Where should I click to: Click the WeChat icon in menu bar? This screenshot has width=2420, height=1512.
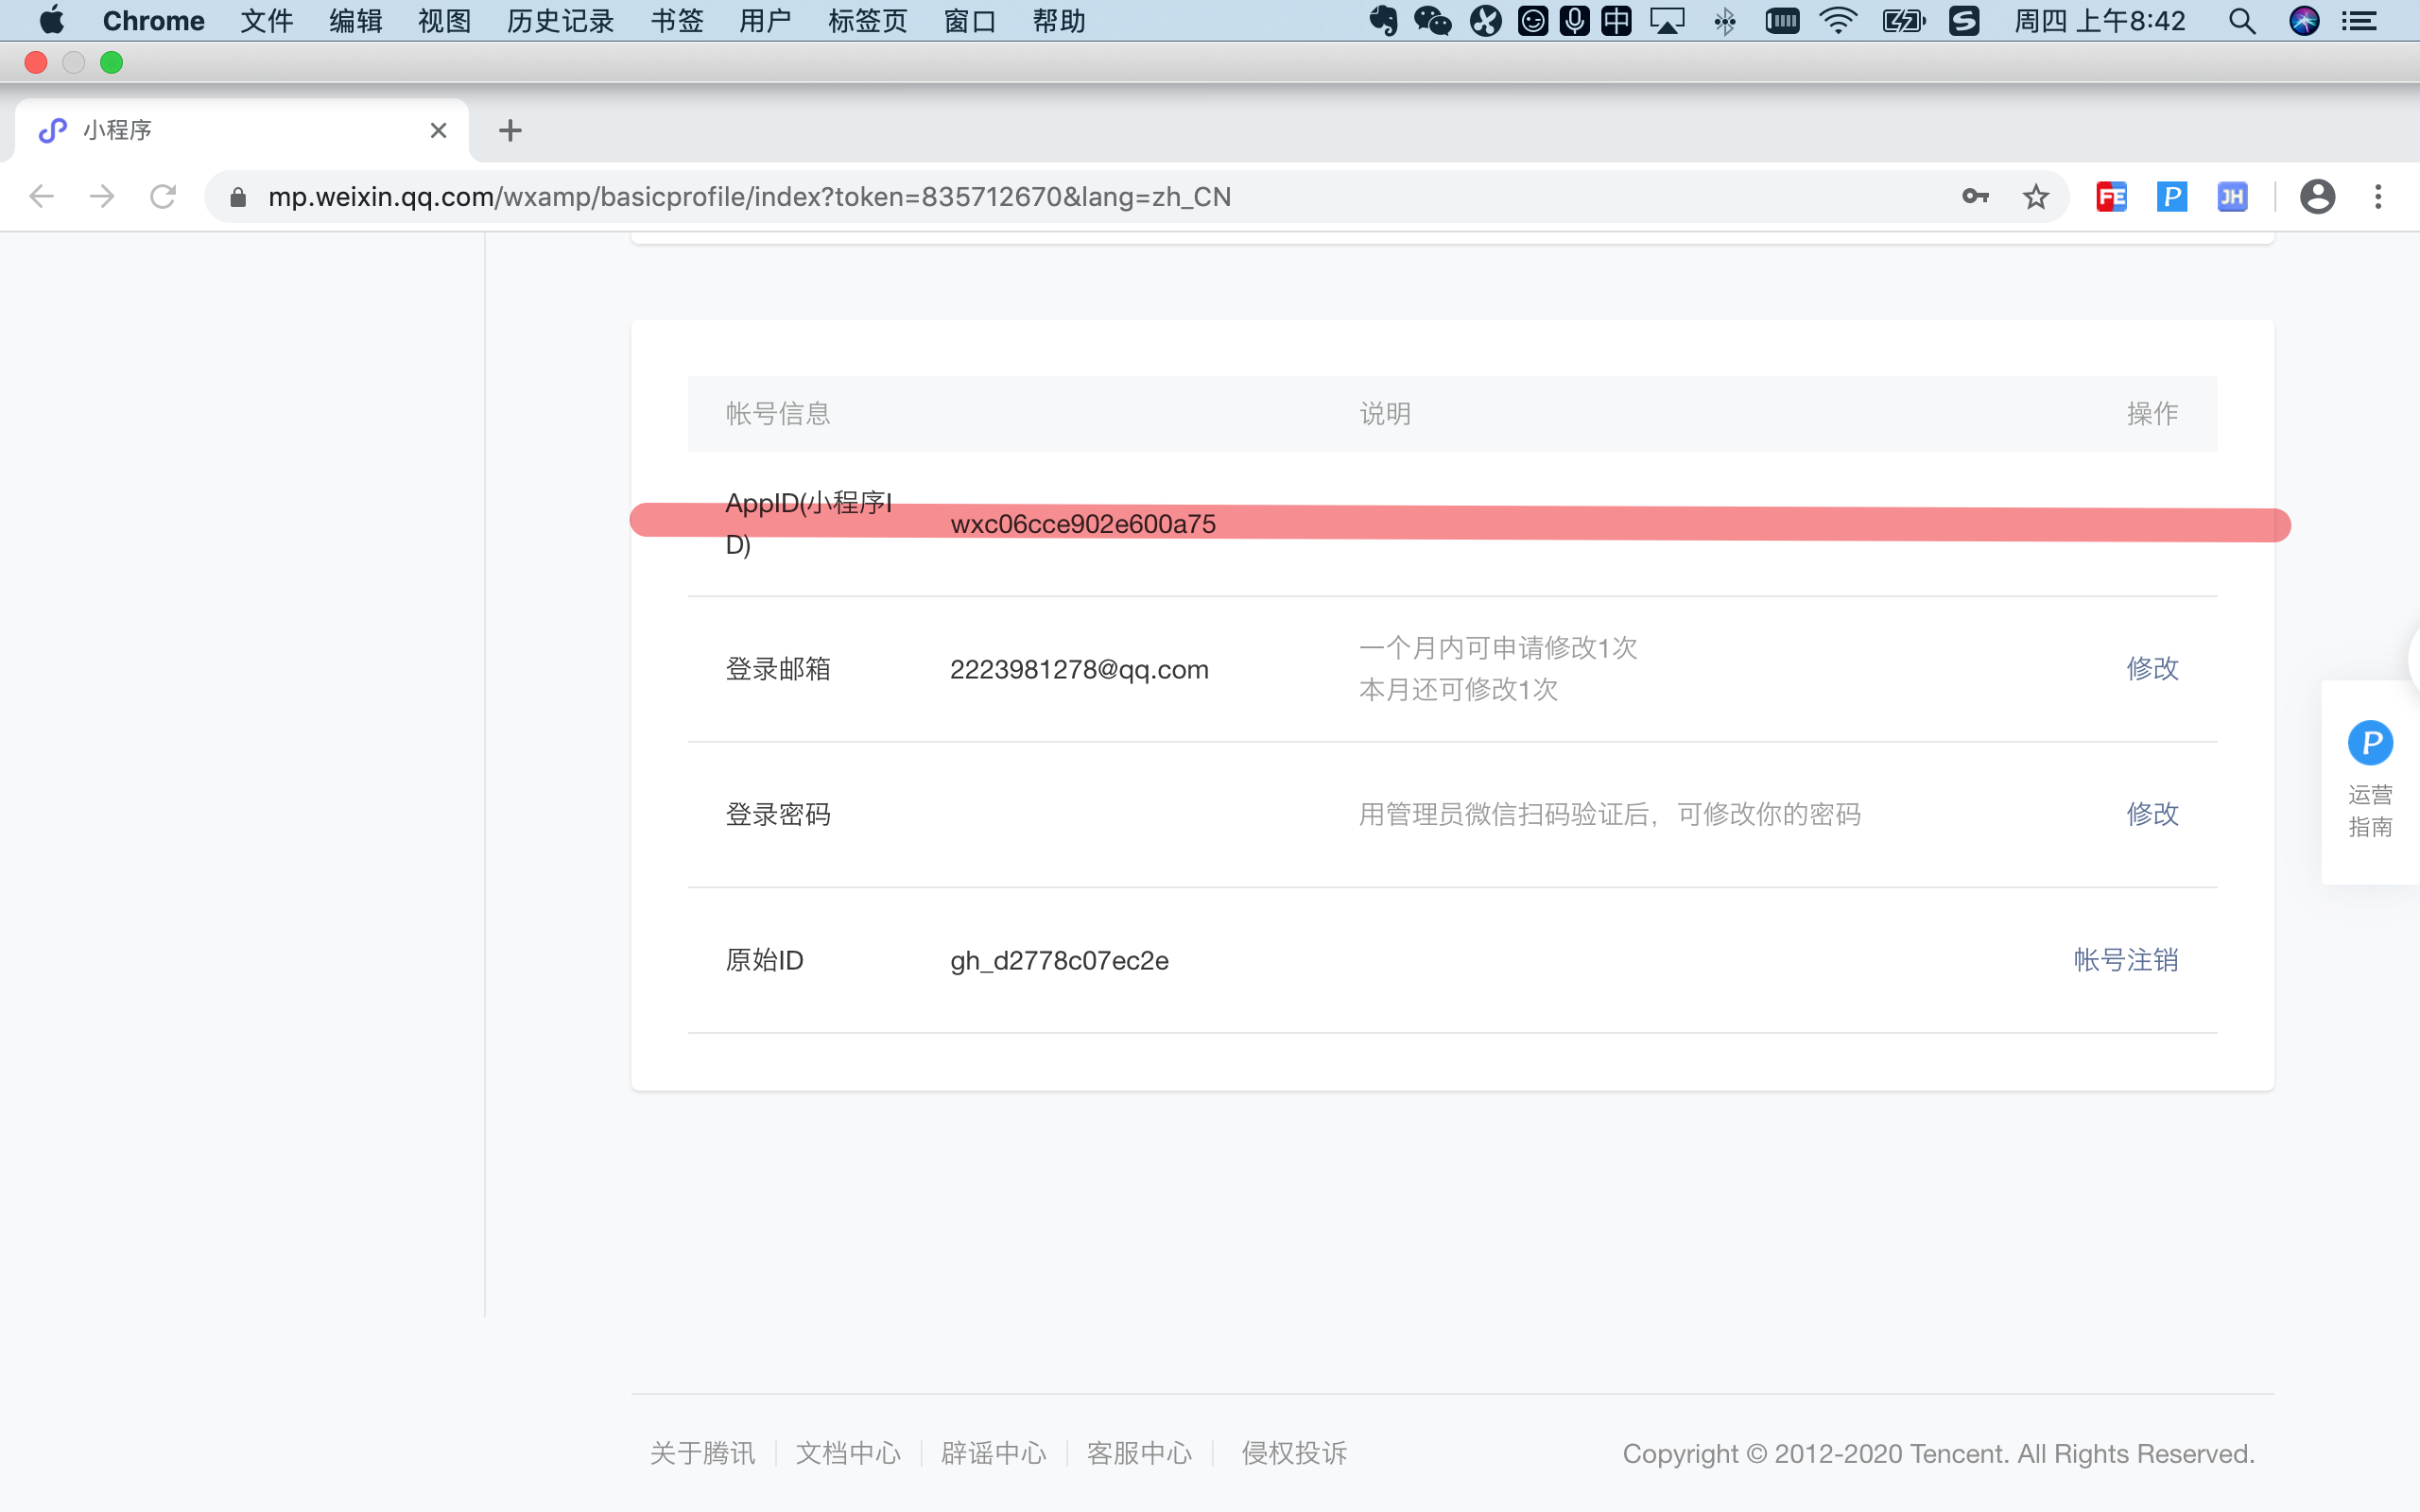pyautogui.click(x=1432, y=21)
